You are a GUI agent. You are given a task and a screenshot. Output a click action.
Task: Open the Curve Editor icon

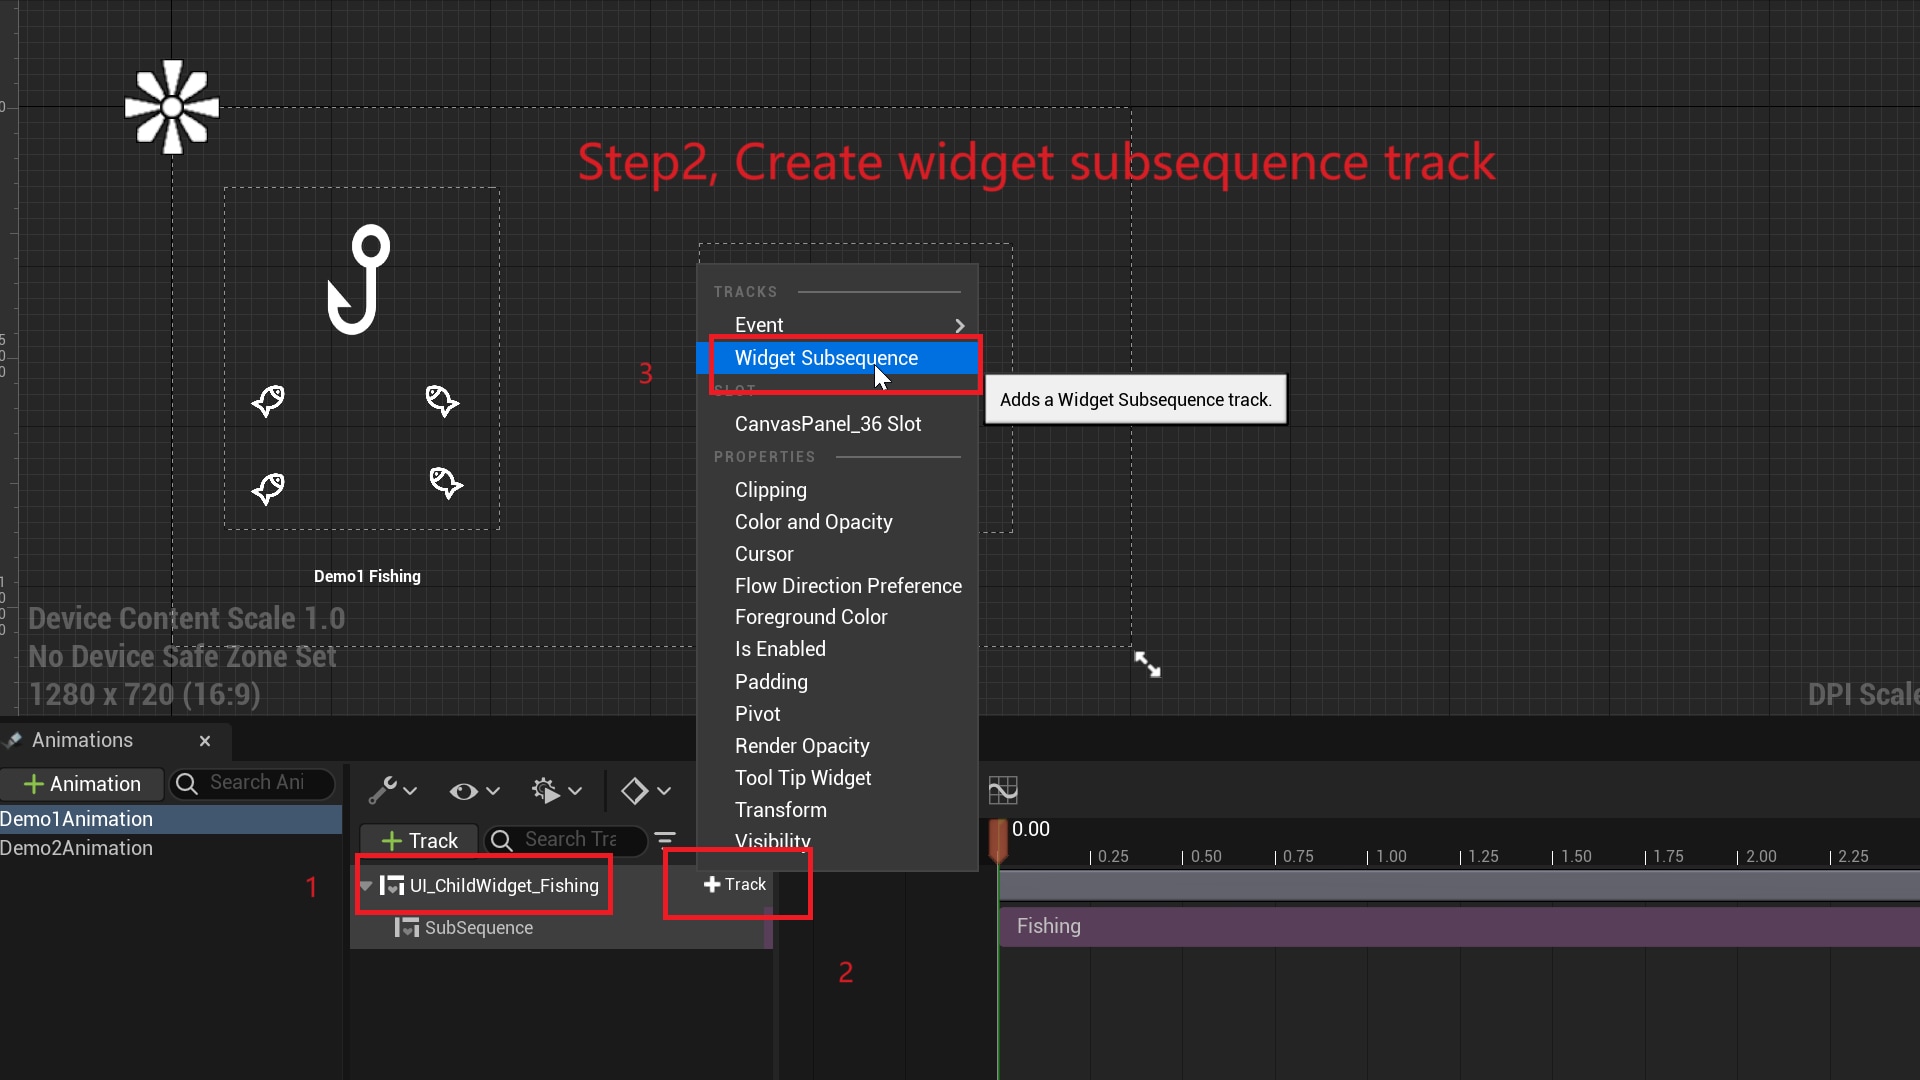(1003, 789)
